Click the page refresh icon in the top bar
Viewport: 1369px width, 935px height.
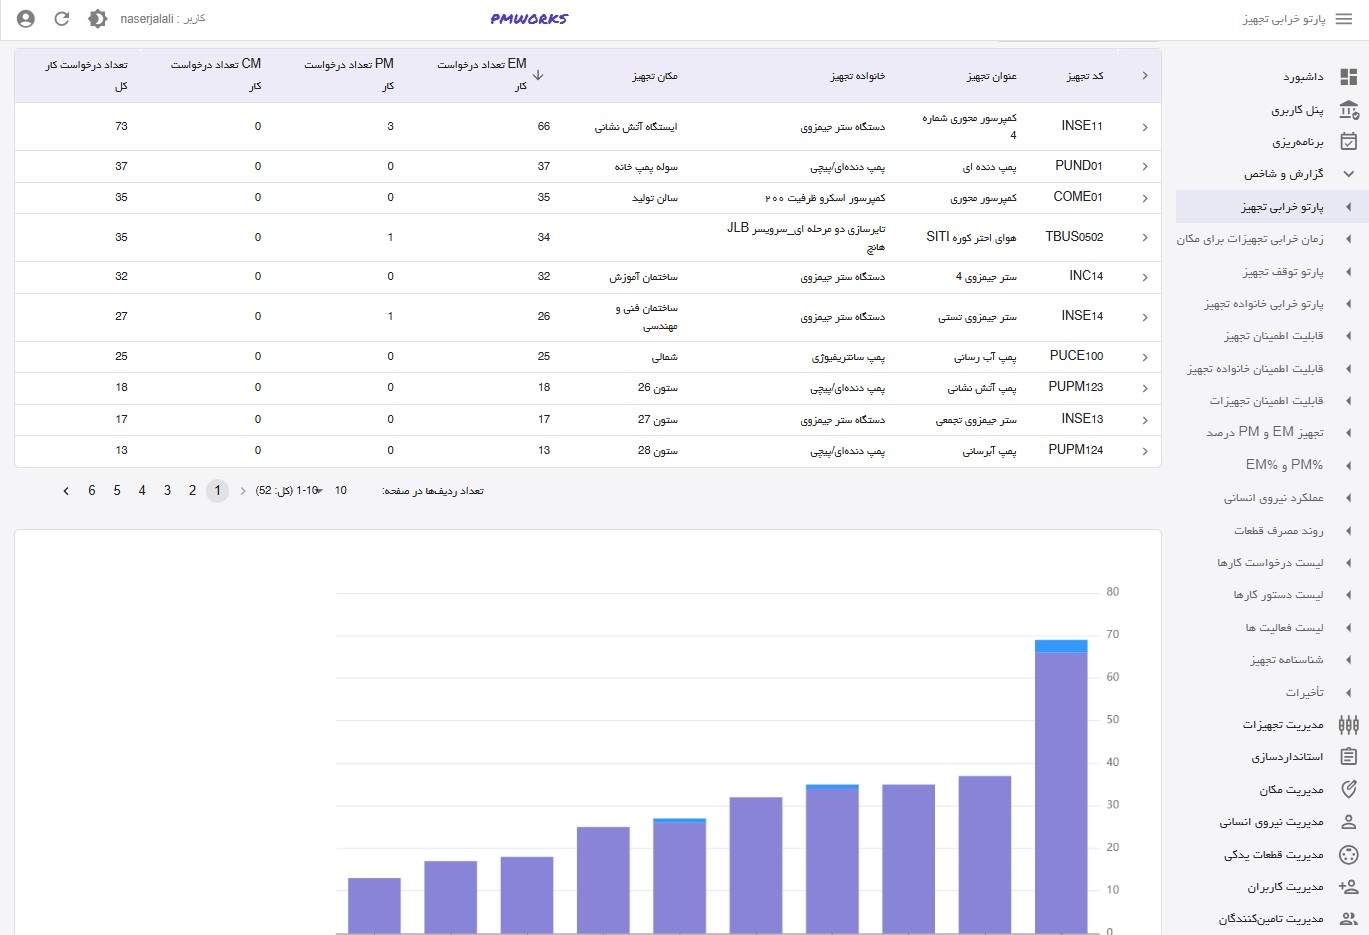(x=62, y=17)
